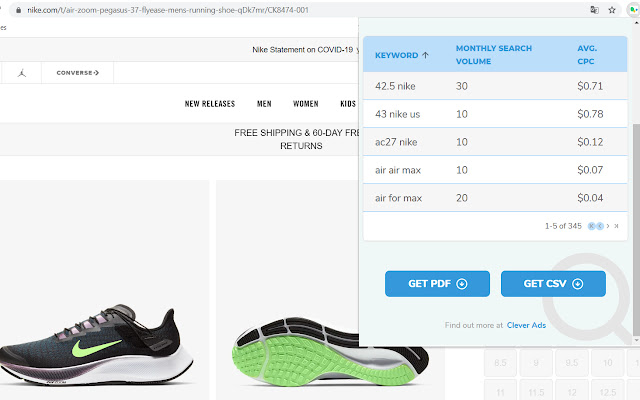
Task: Open the Women menu item
Action: click(306, 104)
